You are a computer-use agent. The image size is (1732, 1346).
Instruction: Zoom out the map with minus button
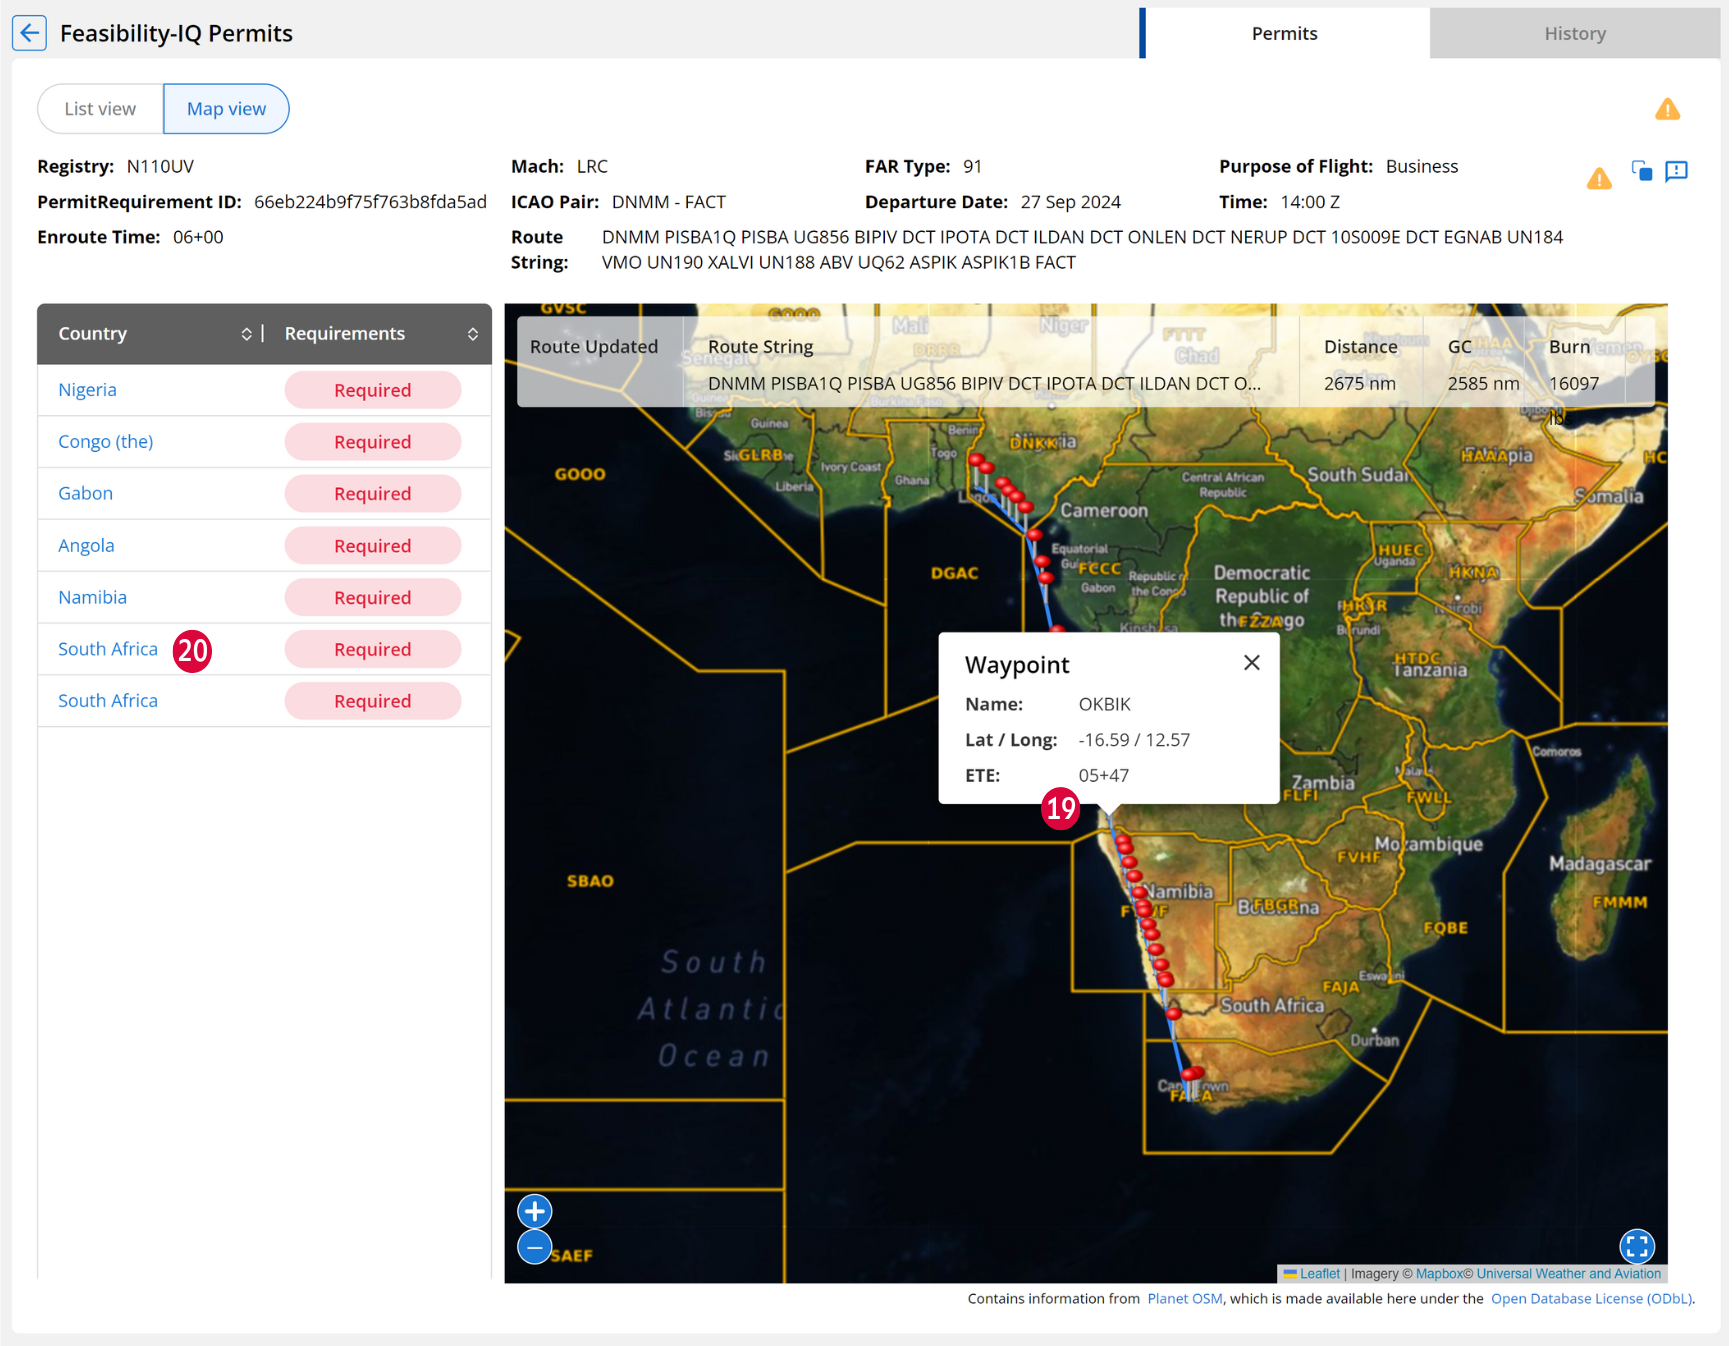click(535, 1248)
